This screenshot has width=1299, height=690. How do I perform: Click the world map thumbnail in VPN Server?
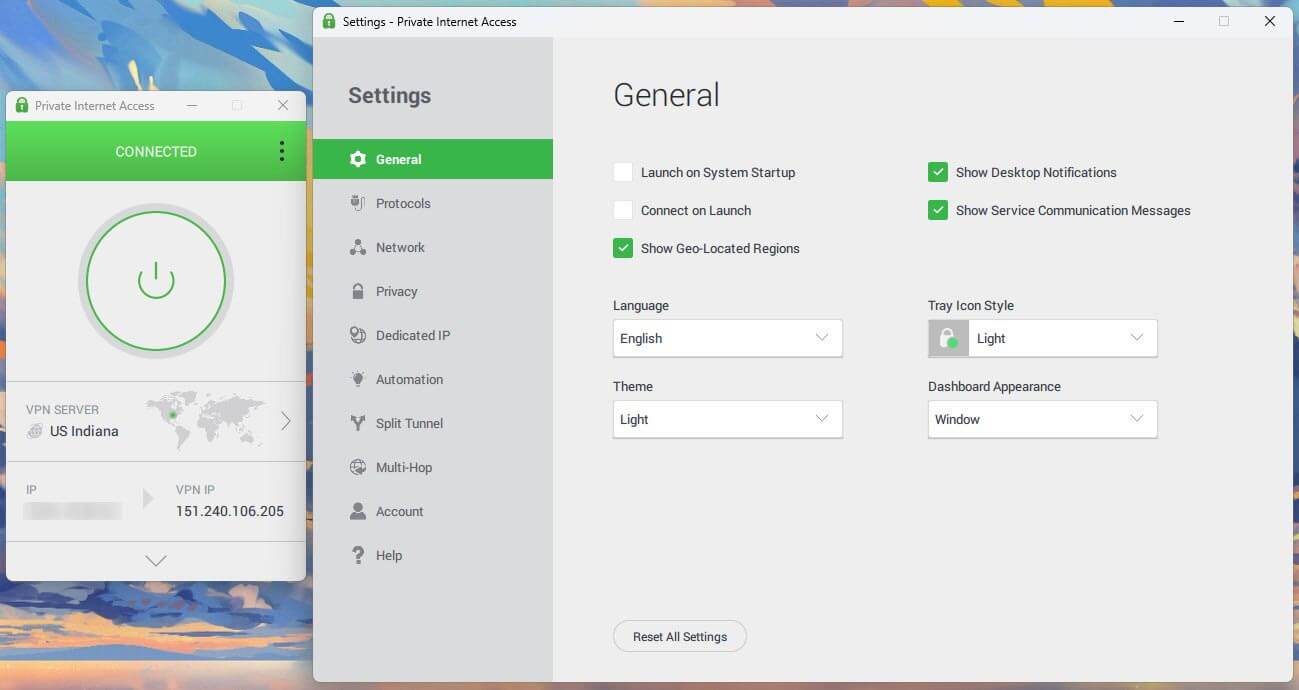(x=205, y=420)
